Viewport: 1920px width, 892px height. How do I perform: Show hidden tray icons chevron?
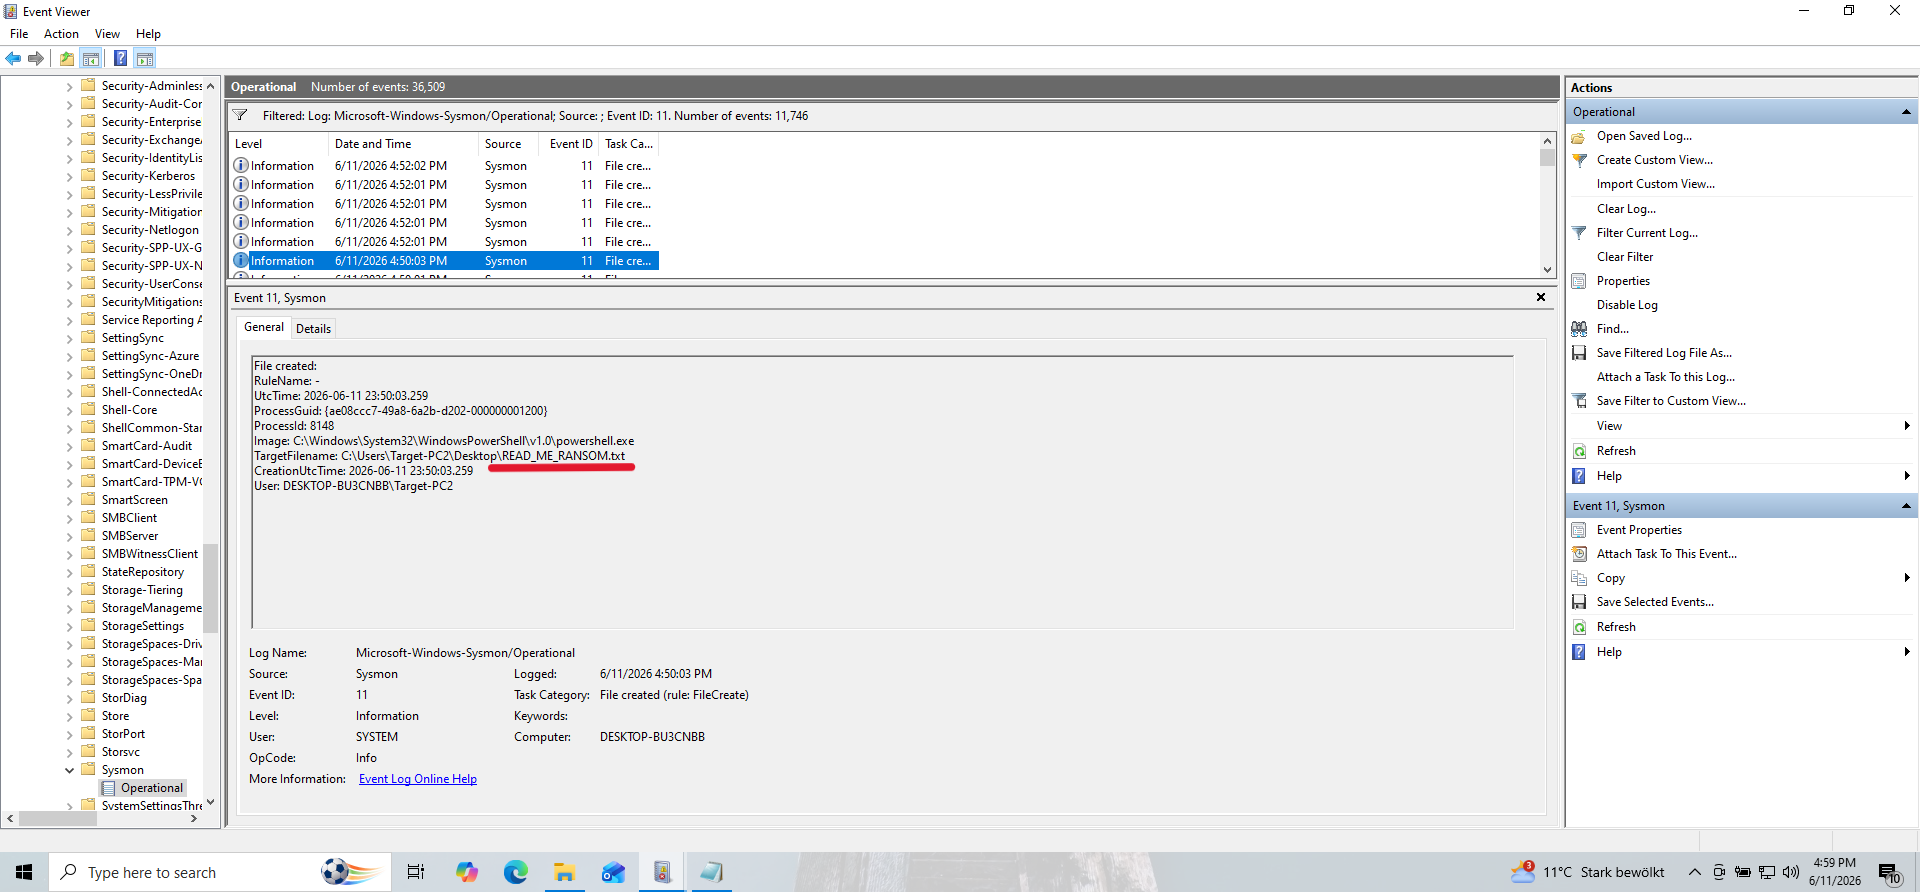coord(1695,872)
